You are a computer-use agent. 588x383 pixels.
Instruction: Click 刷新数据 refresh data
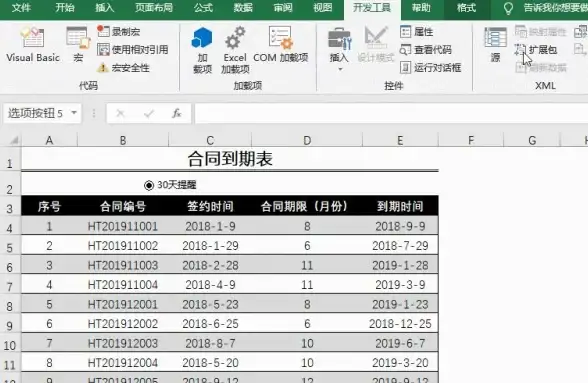pos(540,68)
